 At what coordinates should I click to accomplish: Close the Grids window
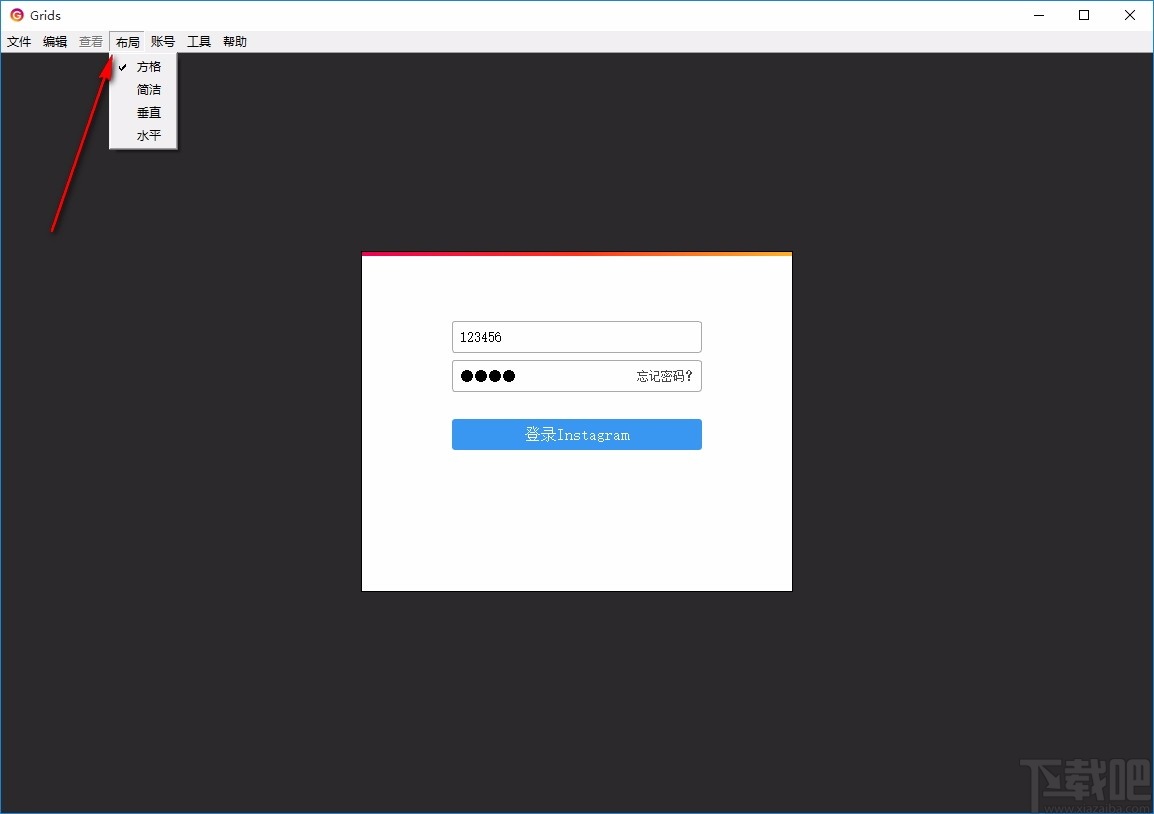1130,15
